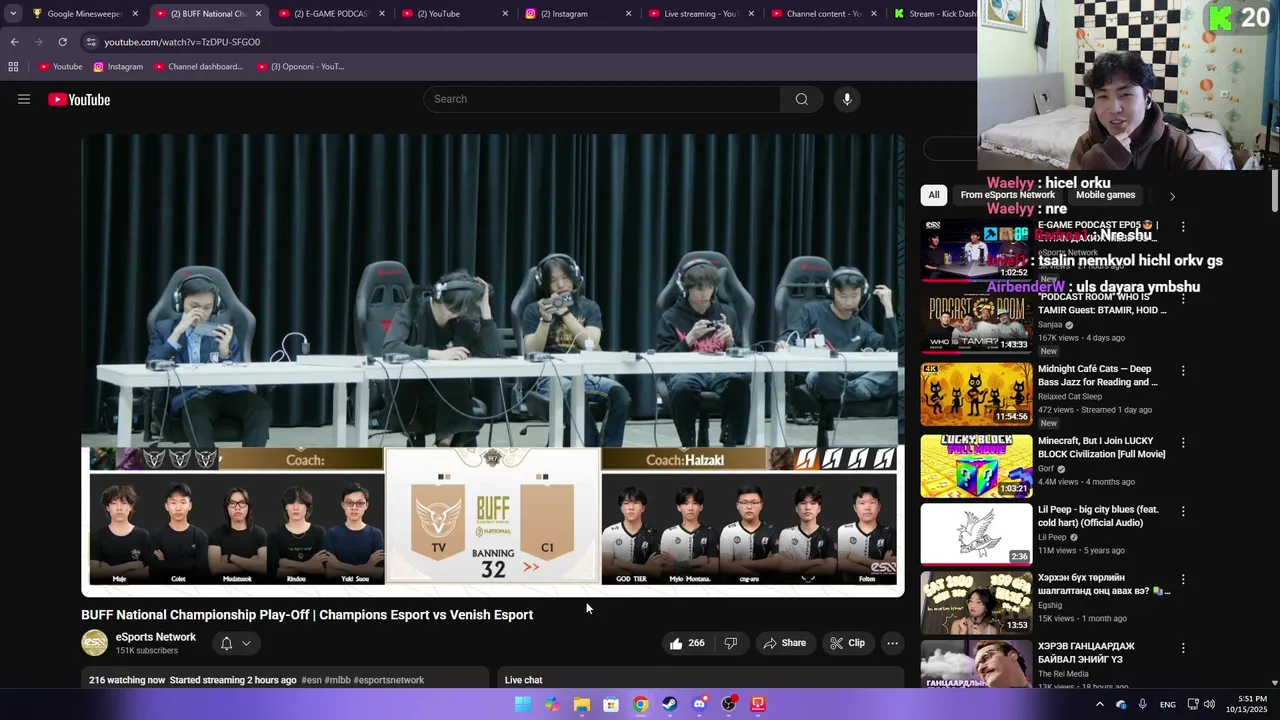This screenshot has height=720, width=1280.
Task: Open Discord from the taskbar
Action: 699,704
